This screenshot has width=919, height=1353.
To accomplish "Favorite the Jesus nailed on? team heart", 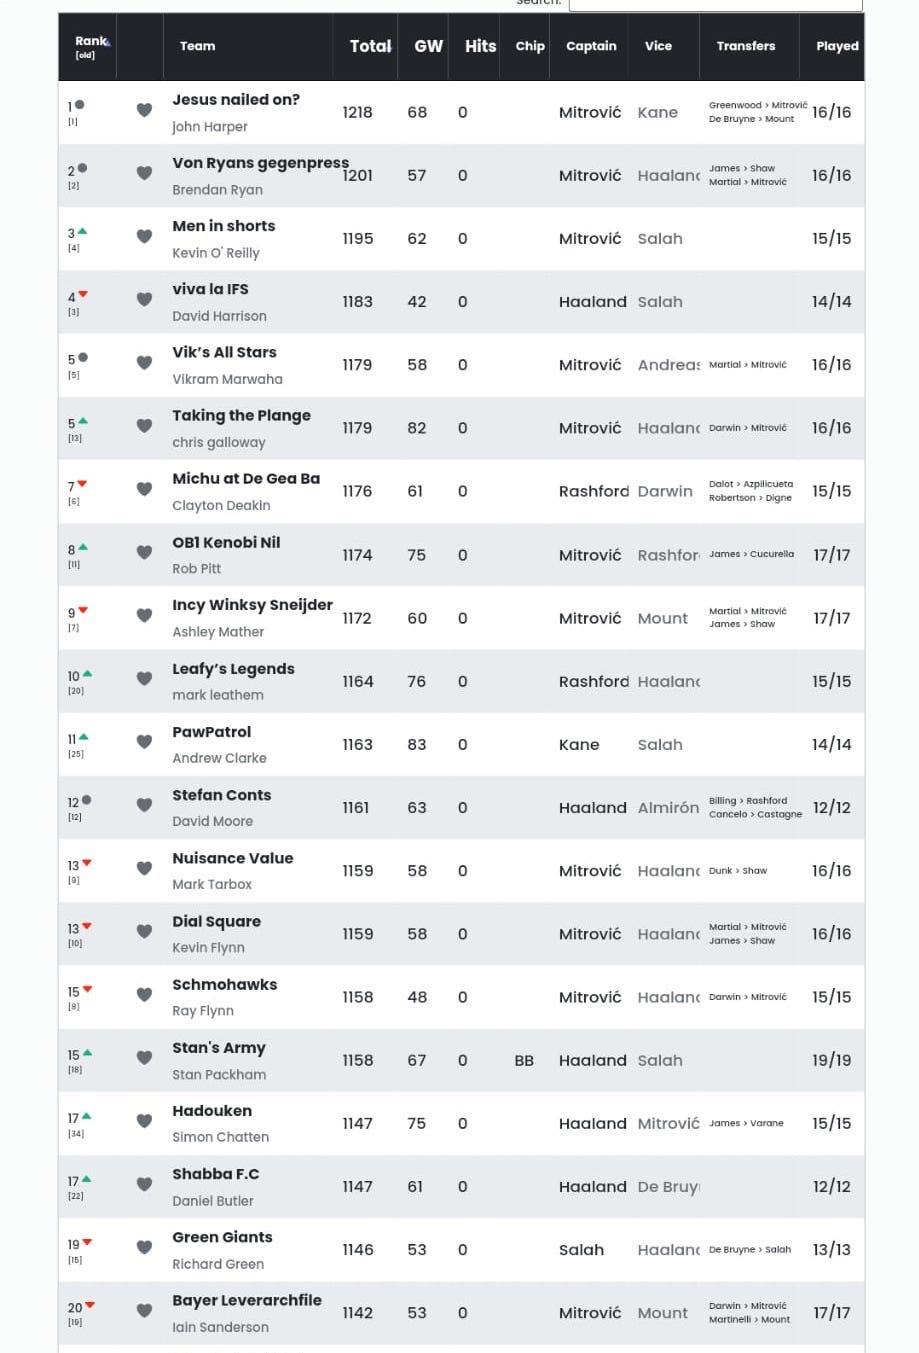I will coord(144,110).
